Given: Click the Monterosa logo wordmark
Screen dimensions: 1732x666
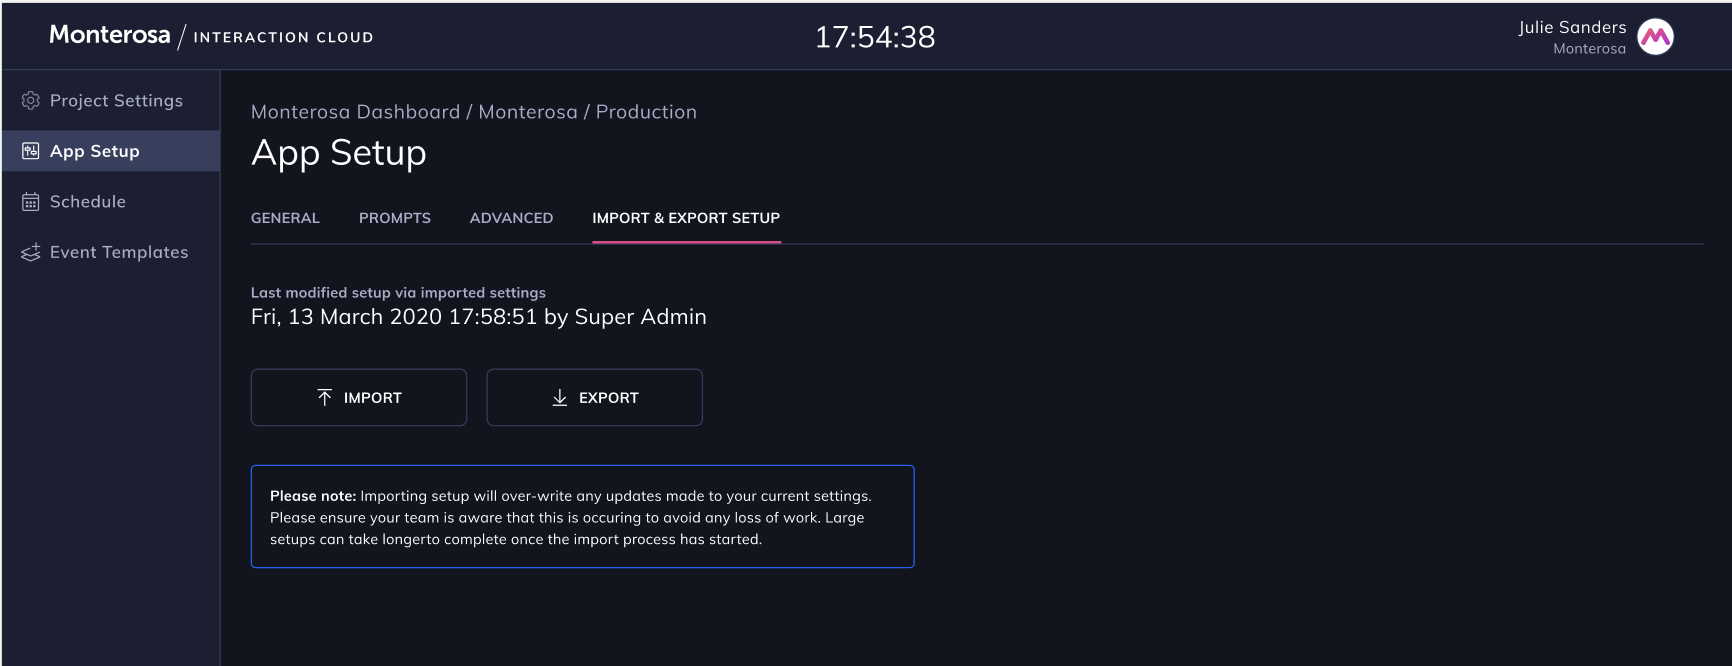Looking at the screenshot, I should tap(110, 35).
